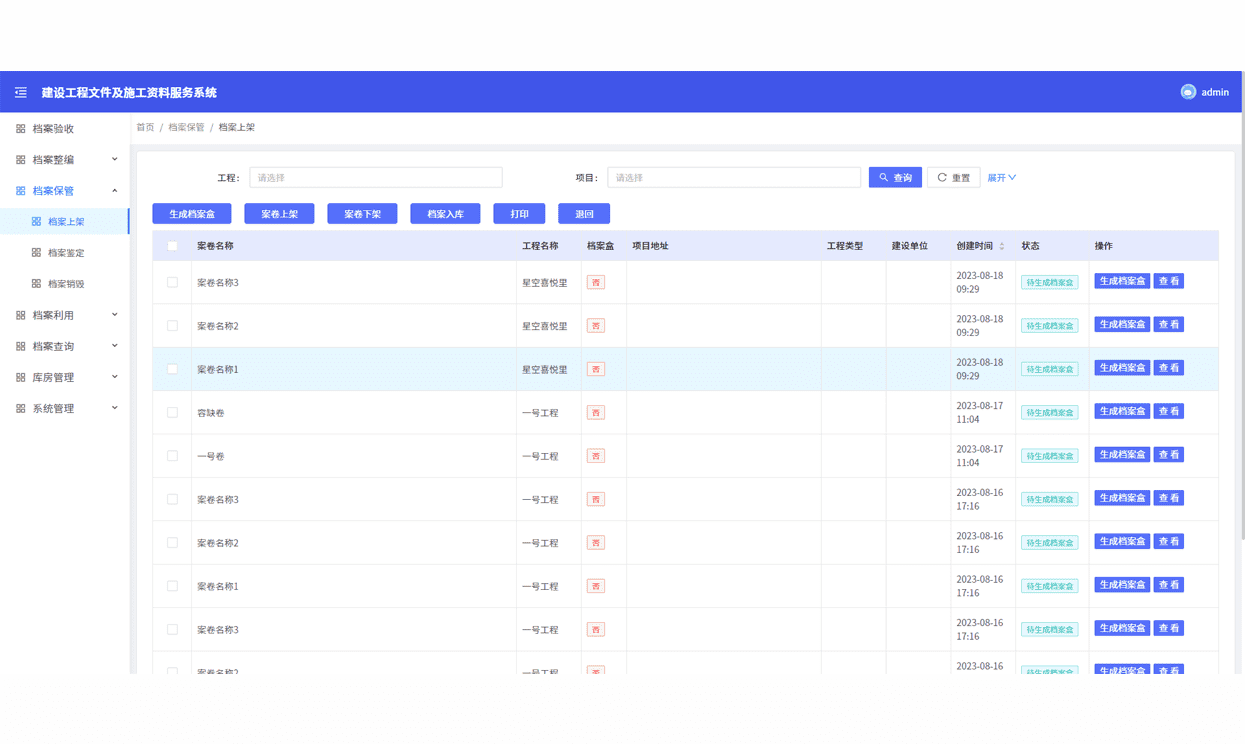Go to 首页 in the breadcrumb
The width and height of the screenshot is (1245, 744).
146,127
